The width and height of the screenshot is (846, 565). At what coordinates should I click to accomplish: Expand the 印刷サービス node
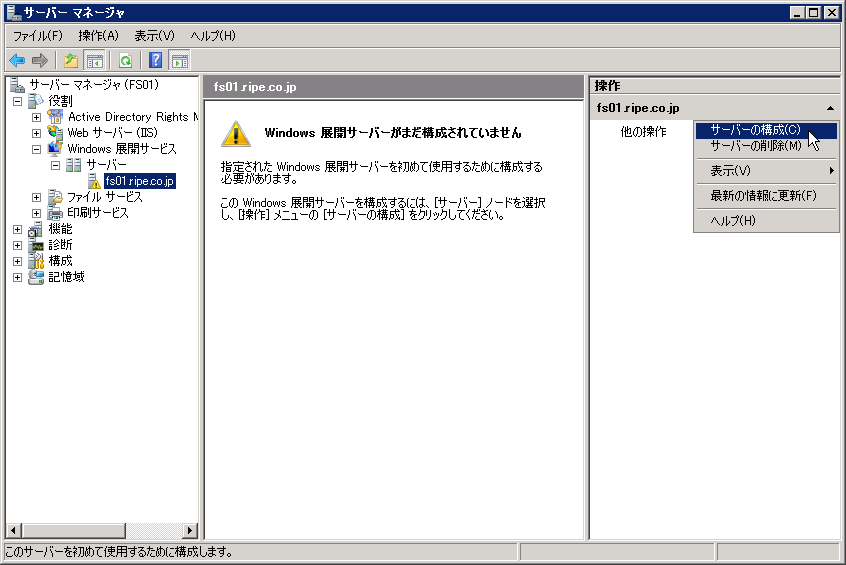36,213
